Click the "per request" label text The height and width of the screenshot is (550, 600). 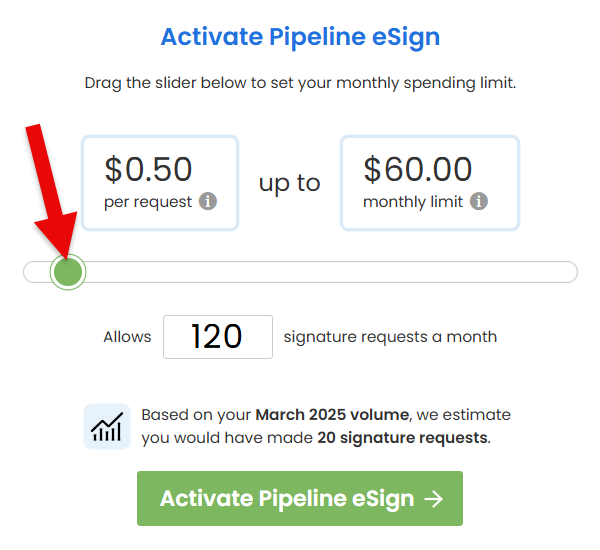coord(148,202)
